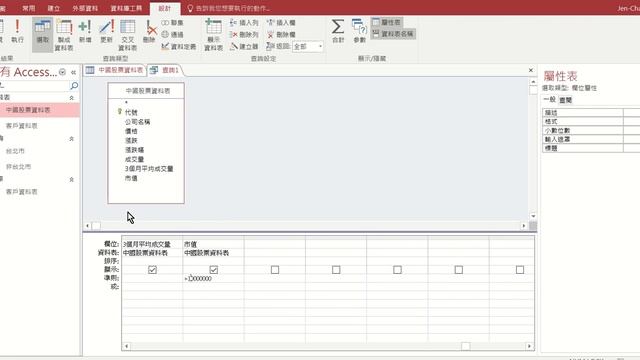The width and height of the screenshot is (640, 360).
Task: Toggle the 屬性表 property sheet button
Action: 387,22
